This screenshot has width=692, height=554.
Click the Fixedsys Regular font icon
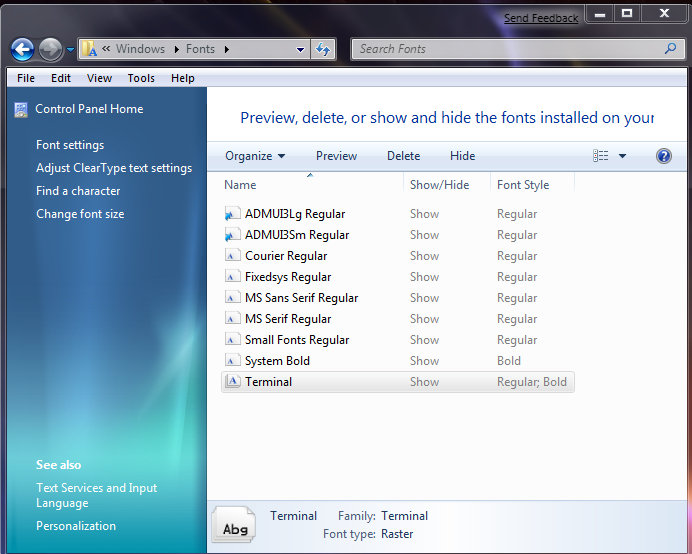(x=232, y=277)
